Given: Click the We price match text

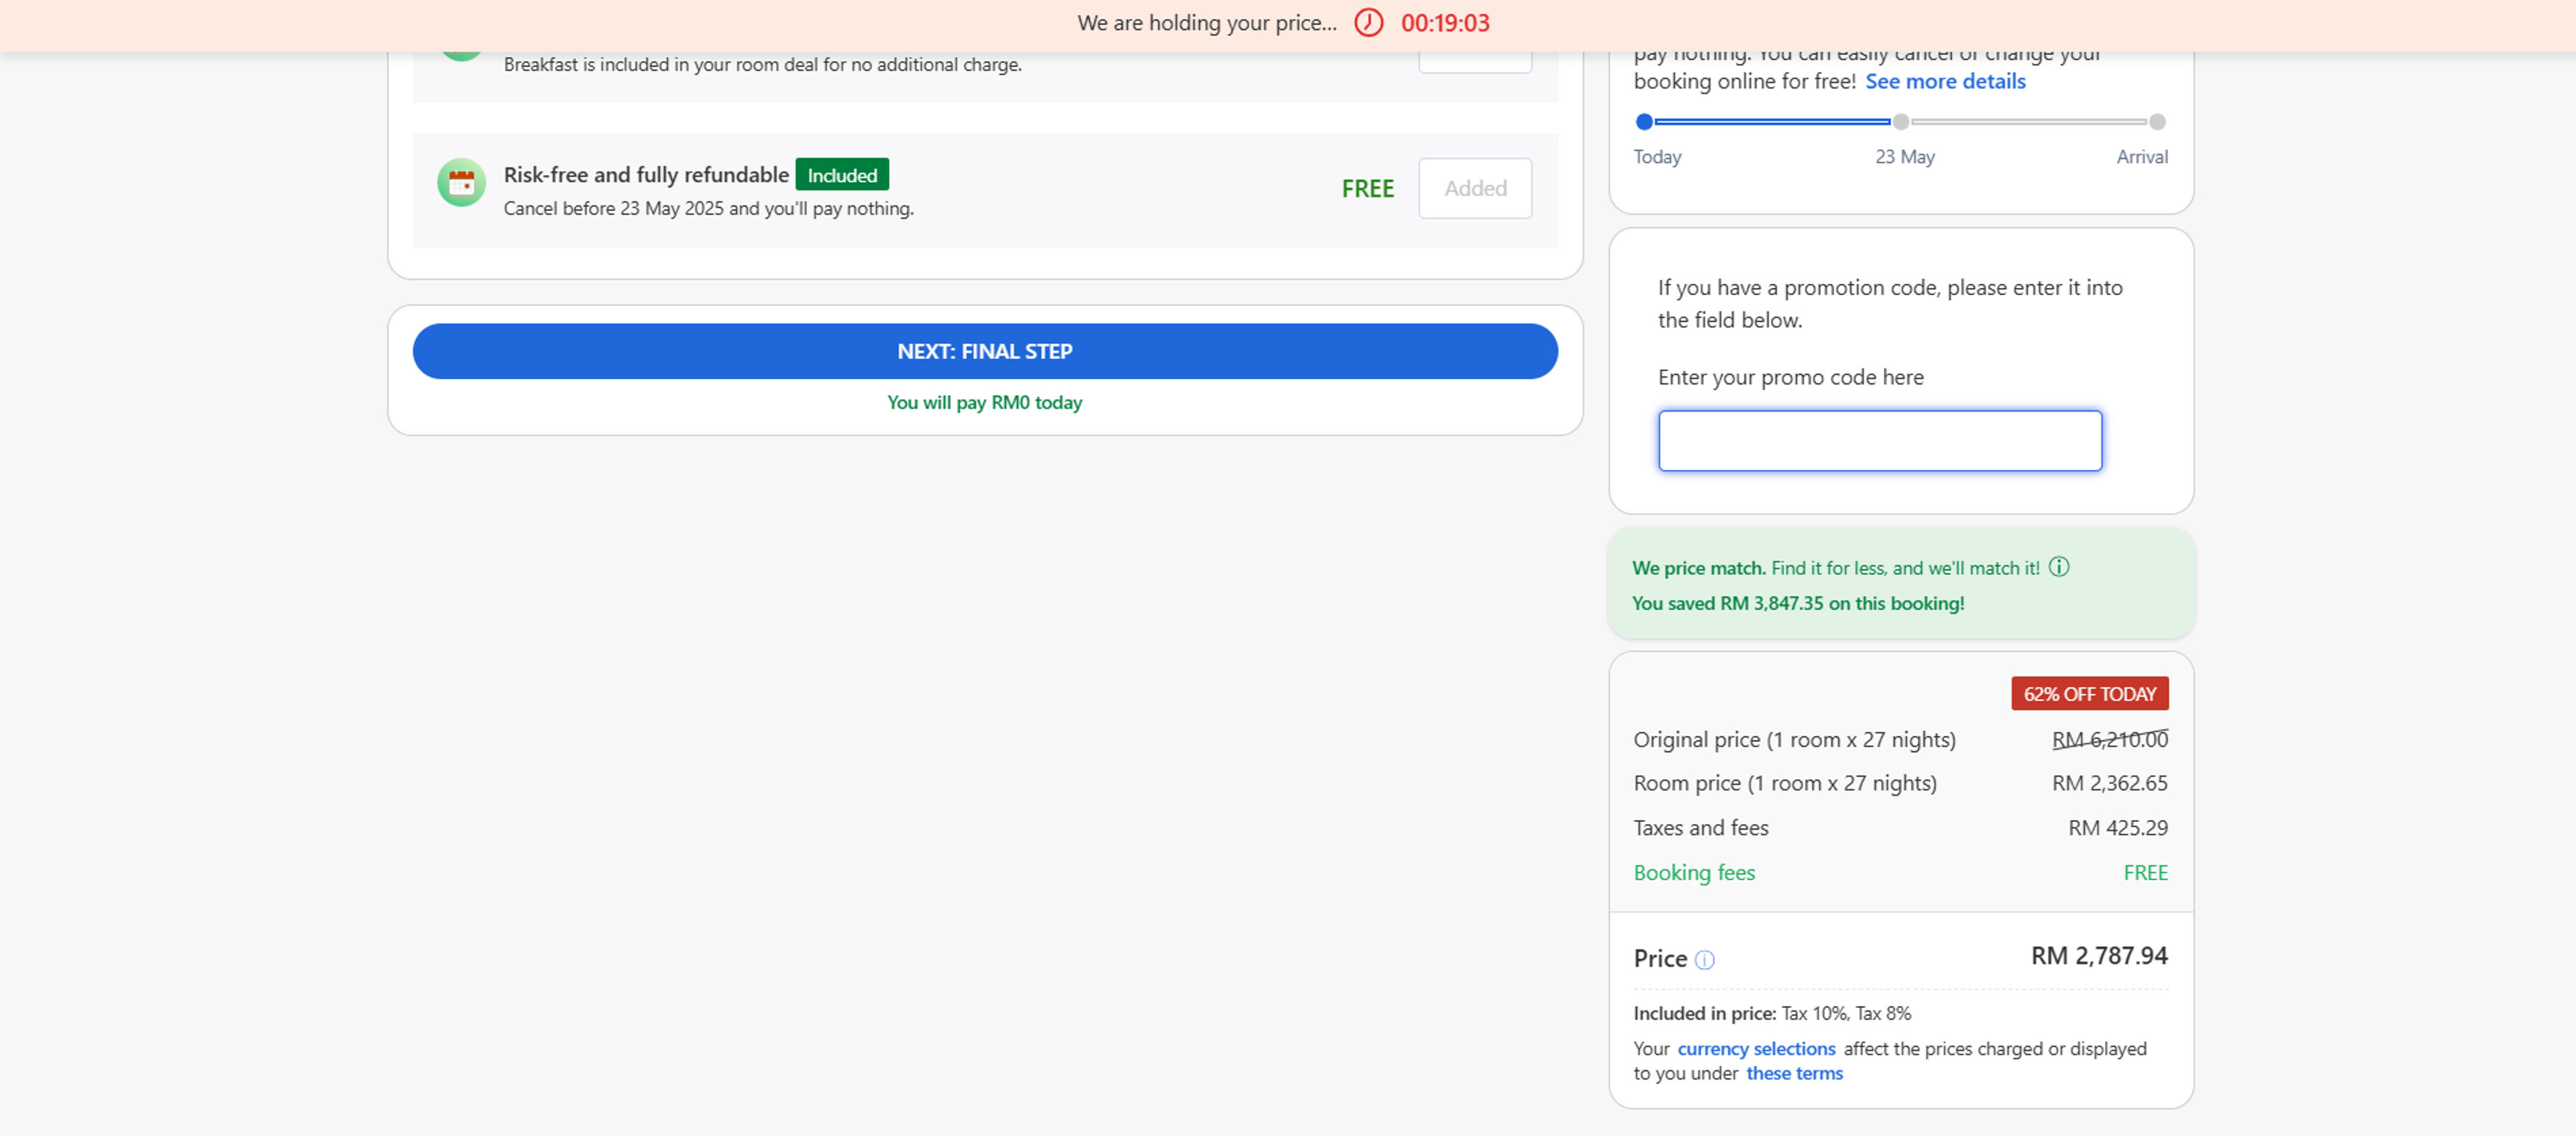Looking at the screenshot, I should point(1699,568).
